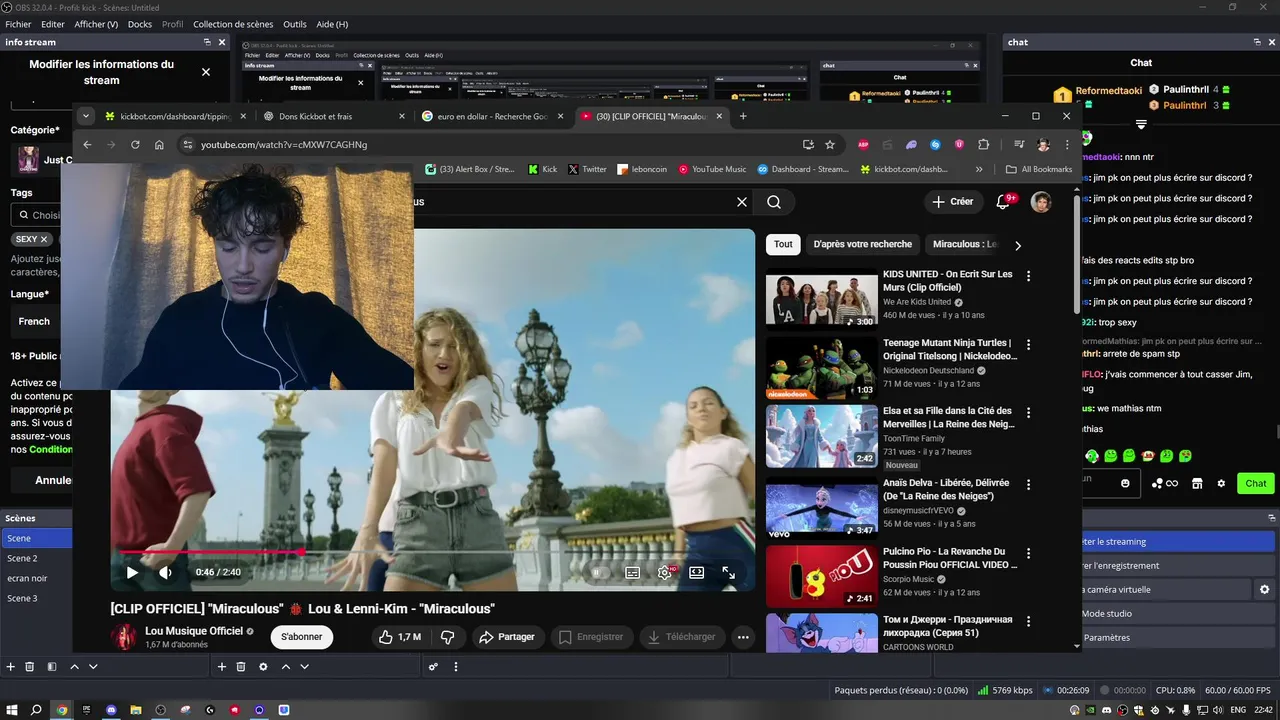Seek on the video progress bar
Viewport: 1280px width, 720px height.
pos(432,552)
